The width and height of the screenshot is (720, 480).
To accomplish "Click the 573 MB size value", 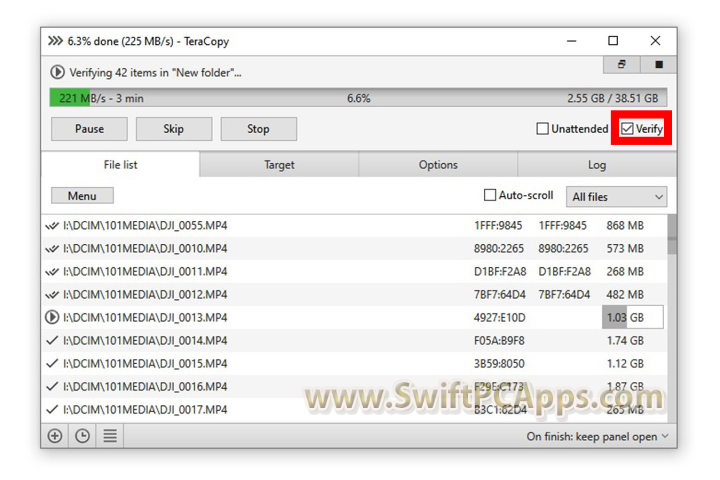I will 625,248.
